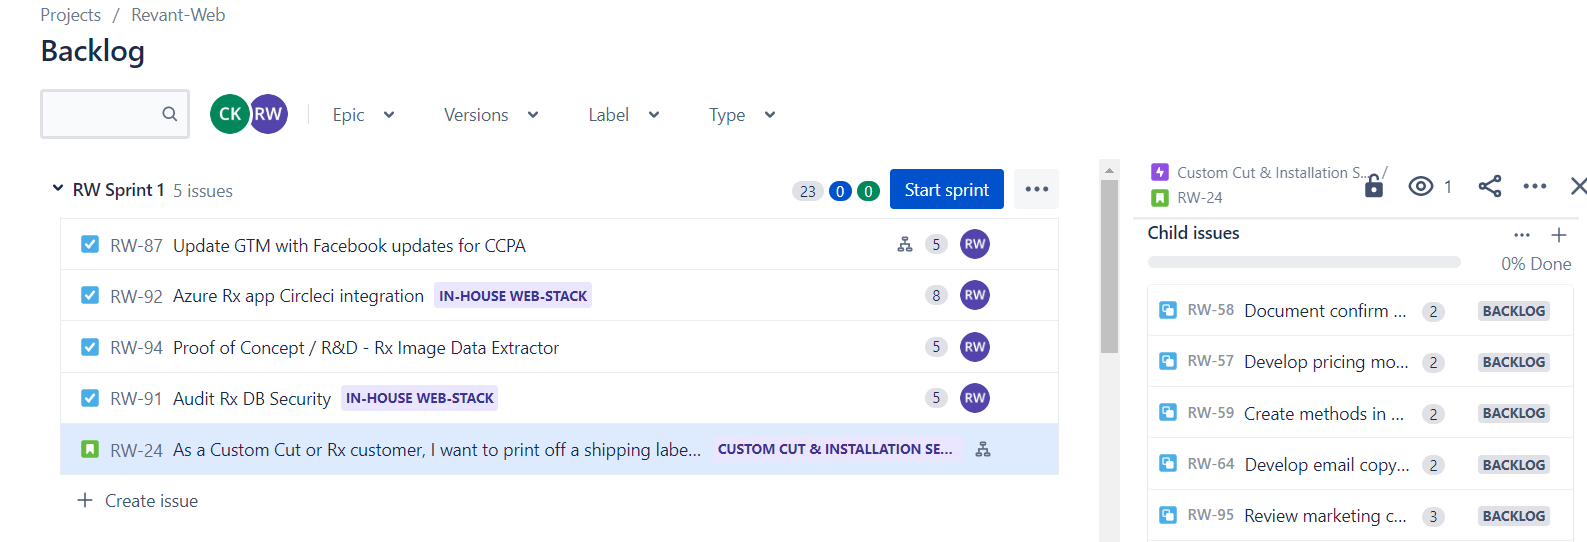Image resolution: width=1587 pixels, height=542 pixels.
Task: Toggle the CK assignee avatar filter
Action: point(229,114)
